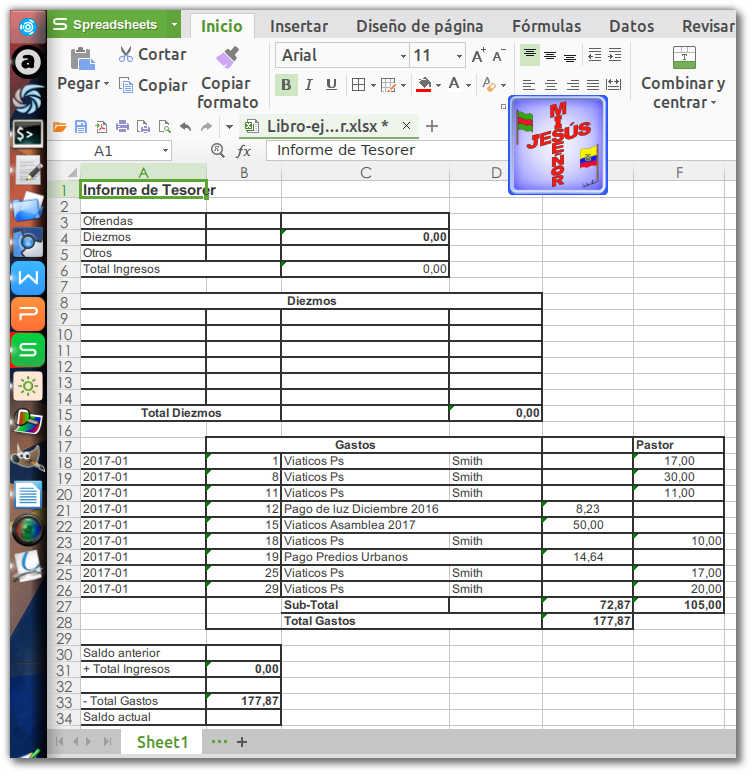Image resolution: width=752 pixels, height=774 pixels.
Task: Click the open folder icon
Action: (60, 127)
